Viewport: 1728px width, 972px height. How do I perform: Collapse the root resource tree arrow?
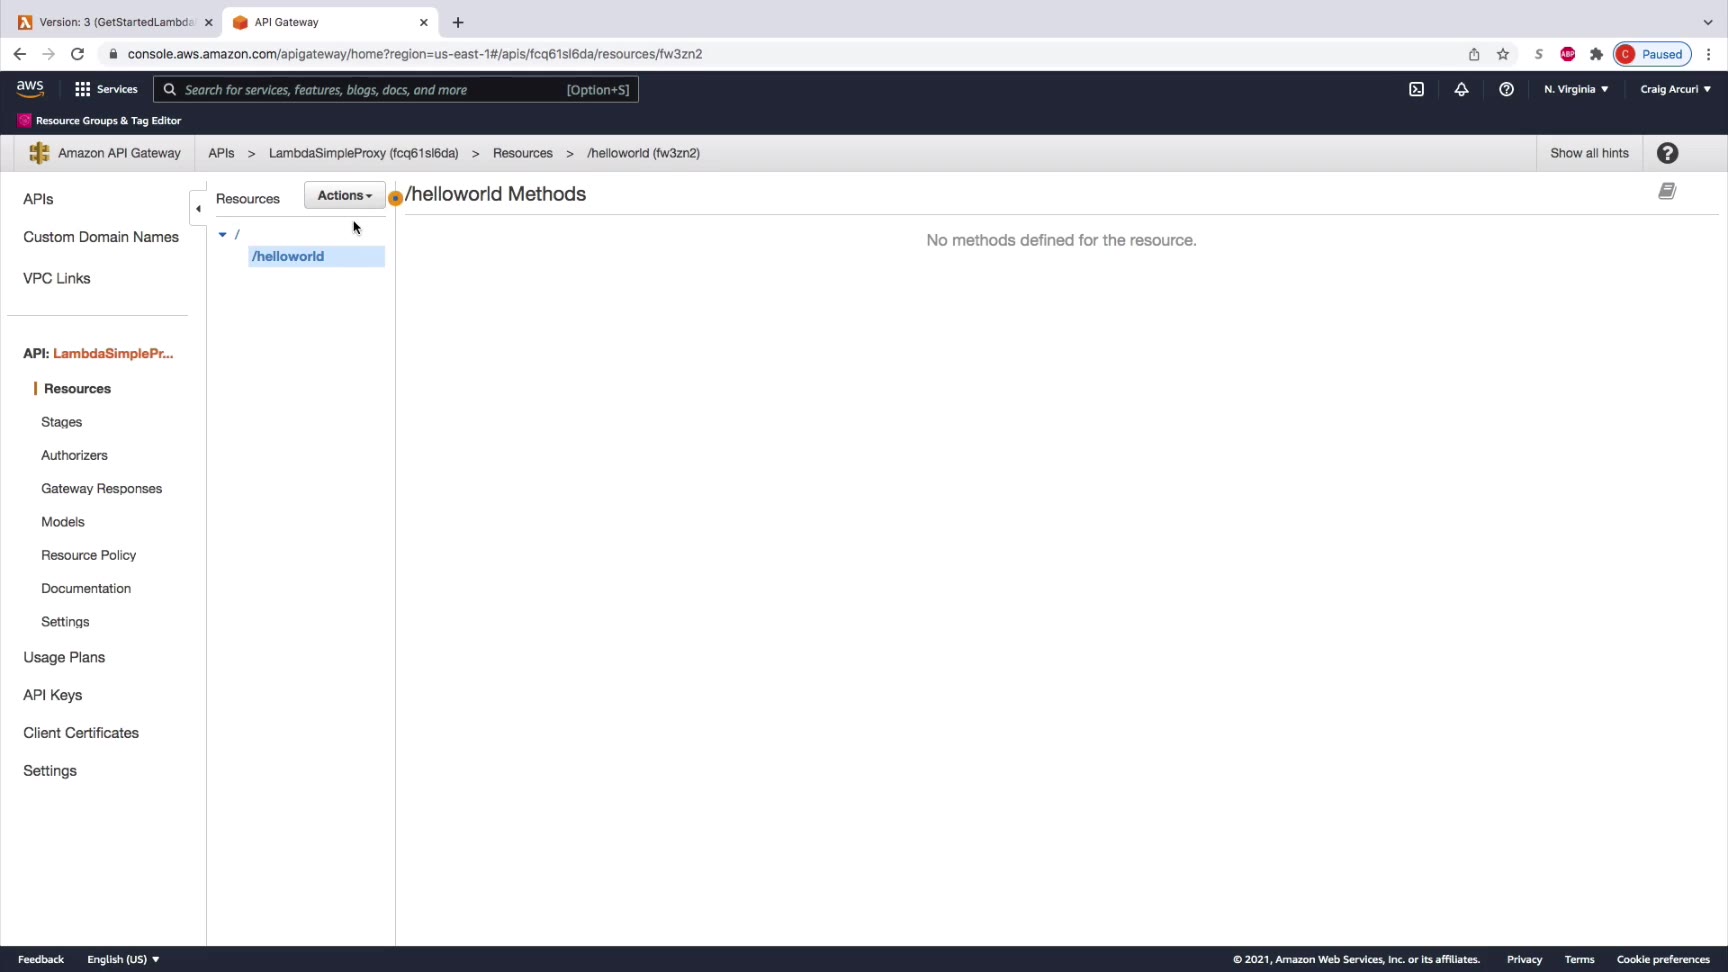coord(223,234)
